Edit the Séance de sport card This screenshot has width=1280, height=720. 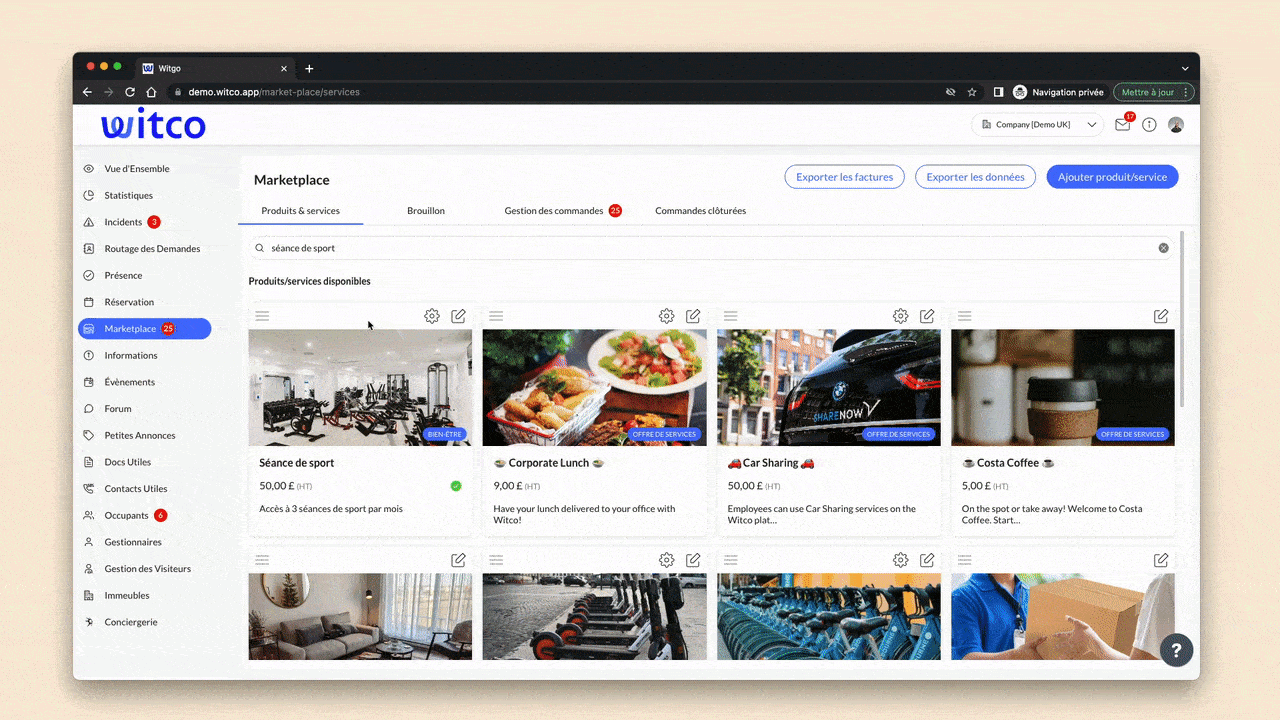pyautogui.click(x=458, y=316)
